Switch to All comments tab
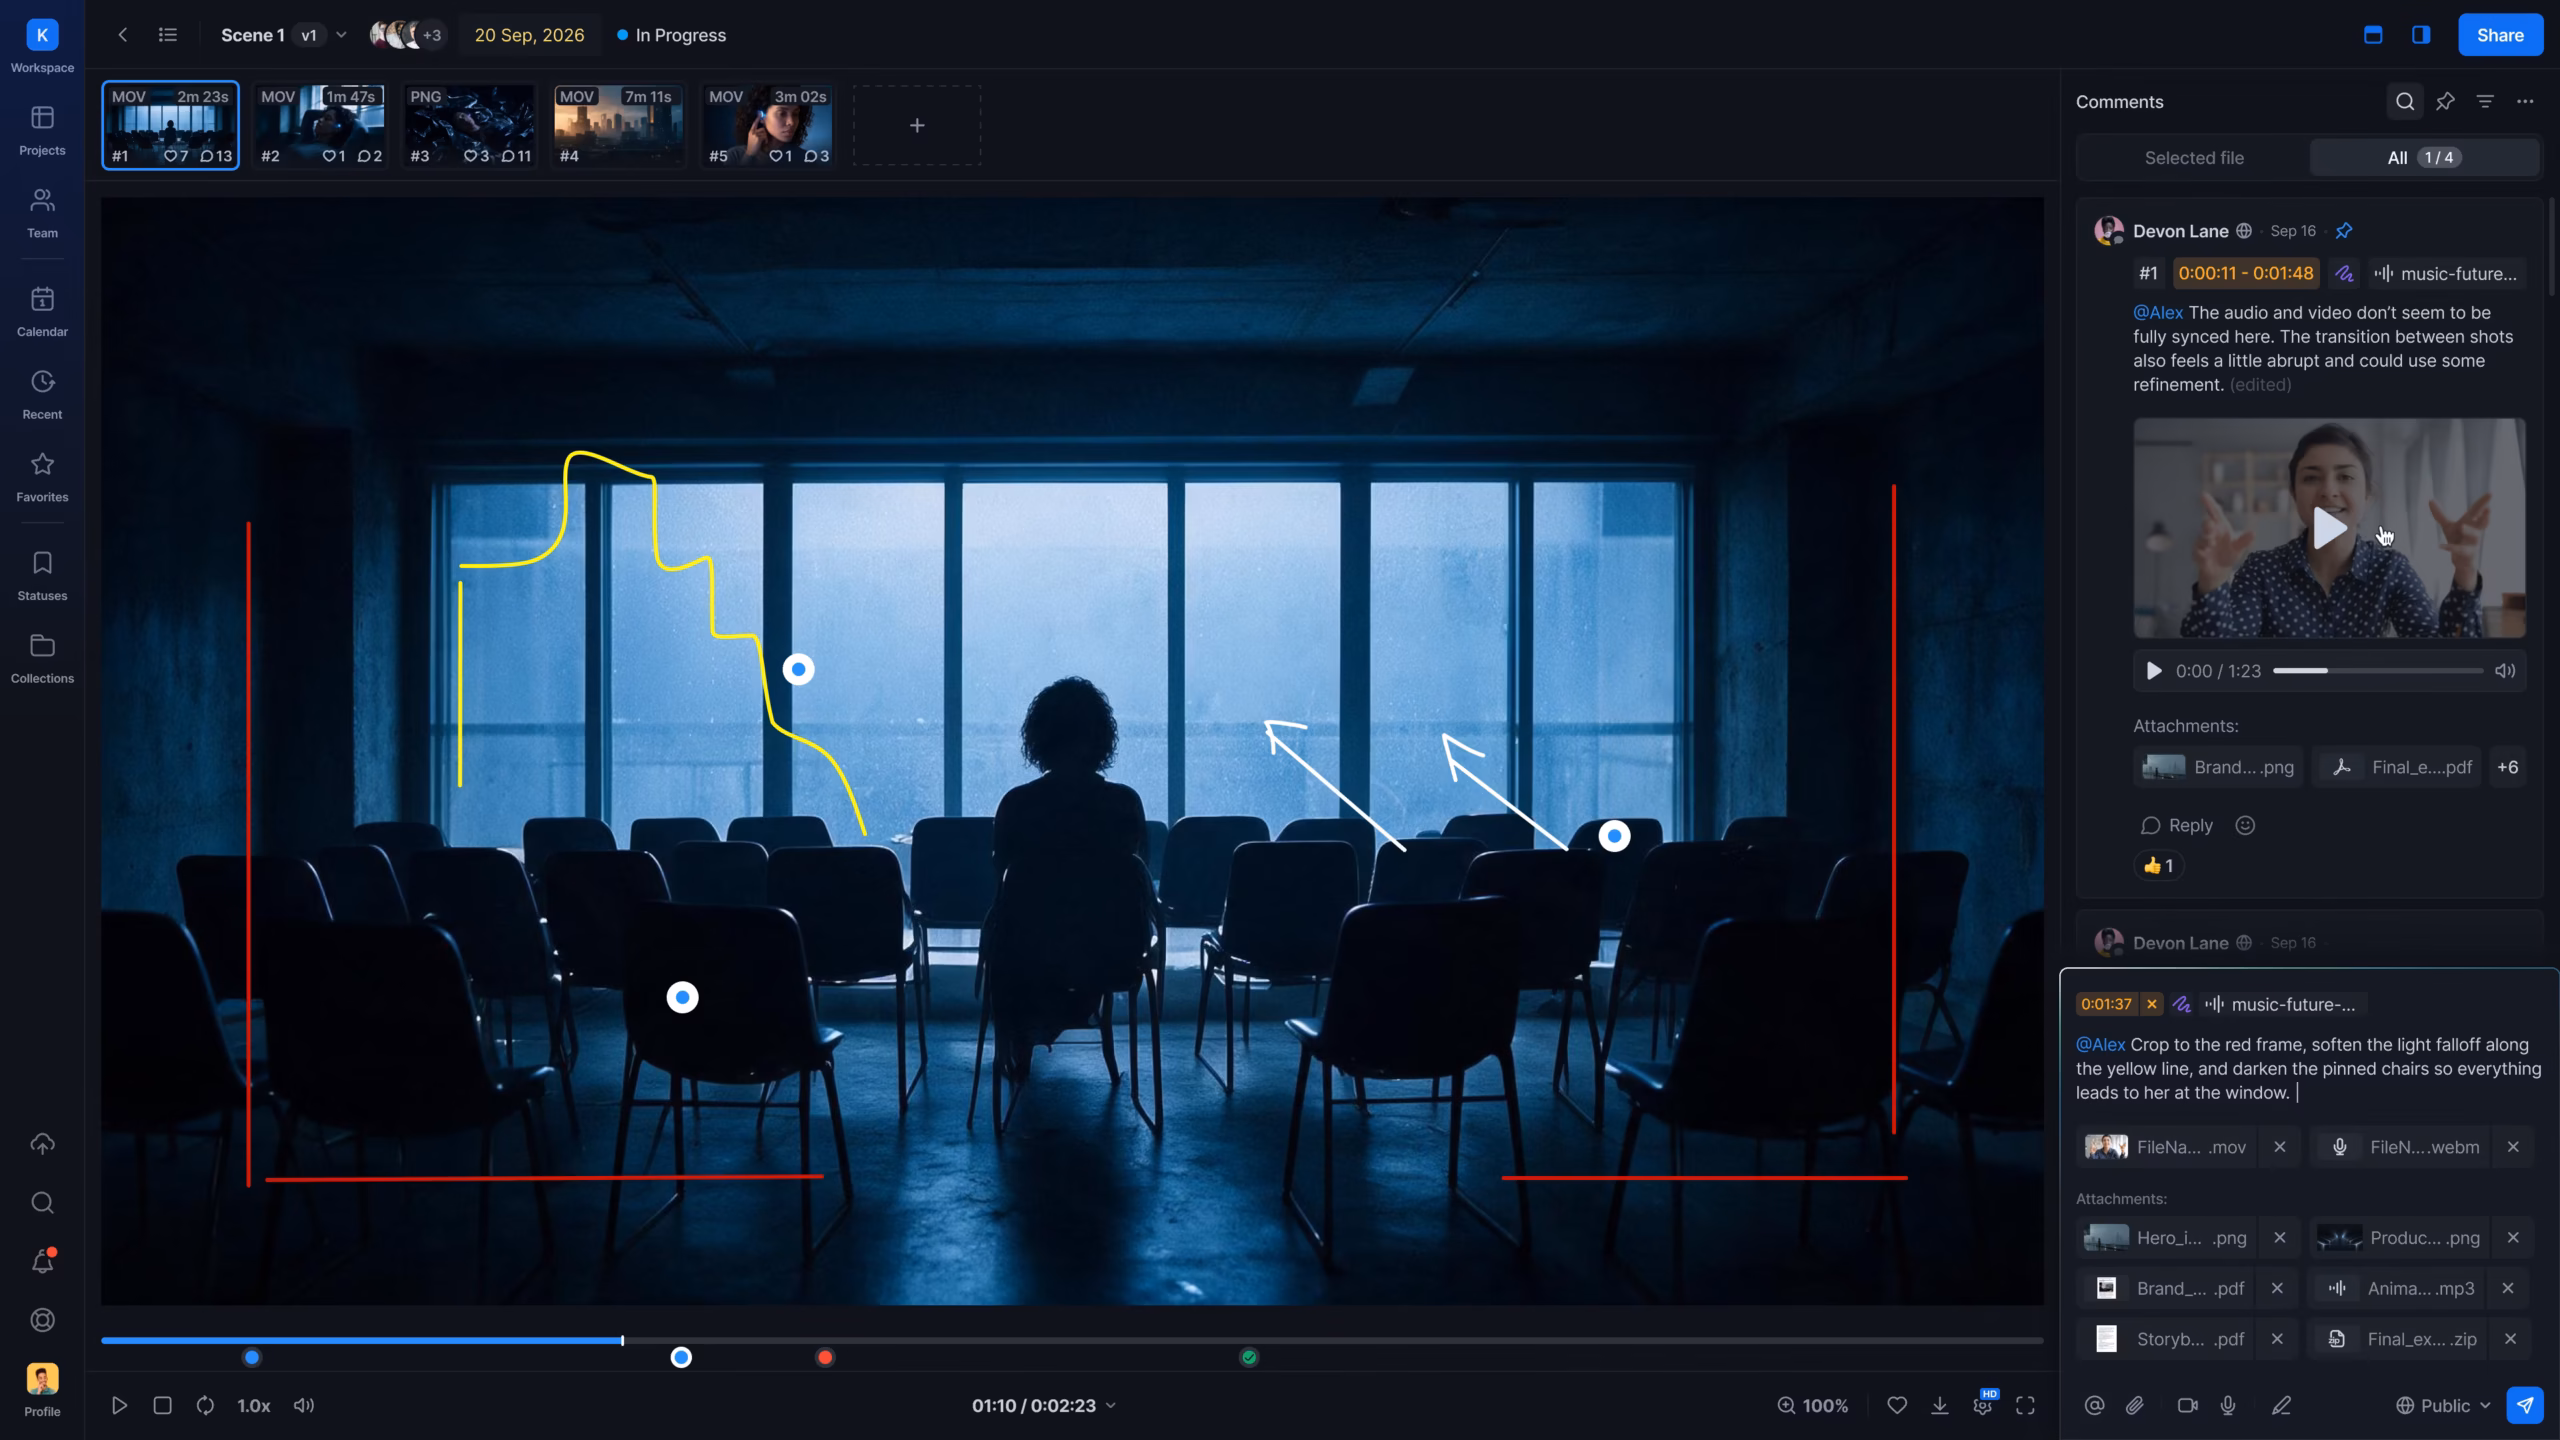 (2424, 158)
